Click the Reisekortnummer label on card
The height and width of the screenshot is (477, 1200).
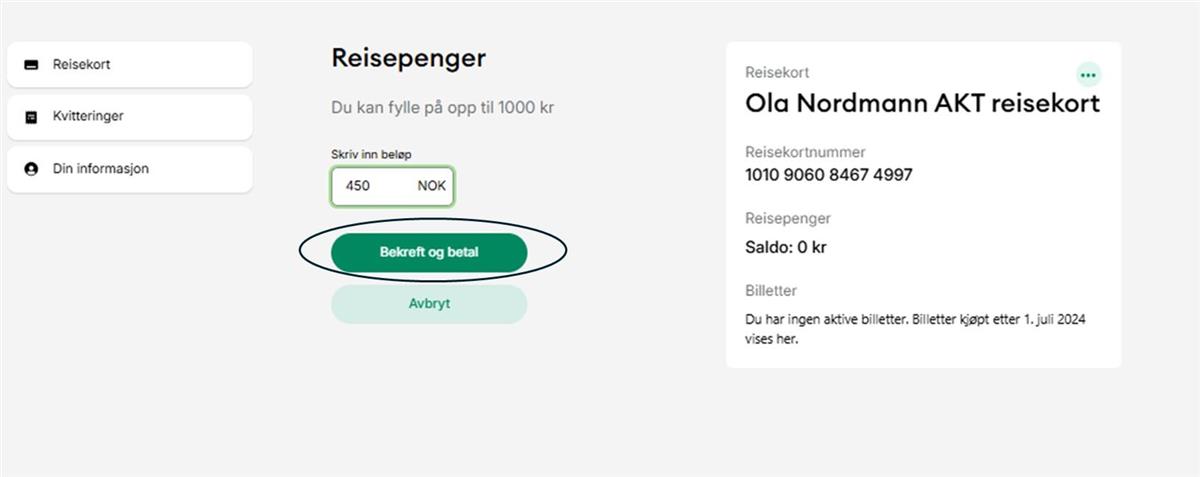coord(805,152)
